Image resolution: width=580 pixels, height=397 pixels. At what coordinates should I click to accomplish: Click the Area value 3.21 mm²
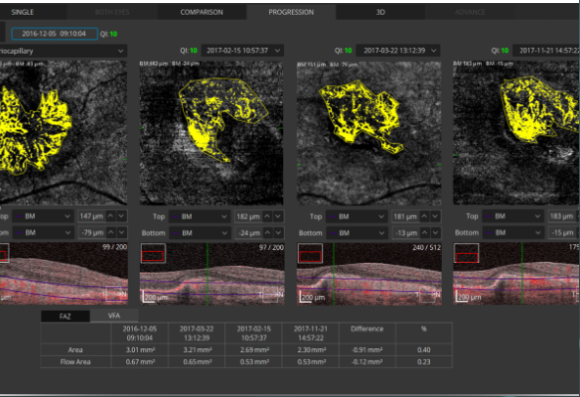[197, 350]
